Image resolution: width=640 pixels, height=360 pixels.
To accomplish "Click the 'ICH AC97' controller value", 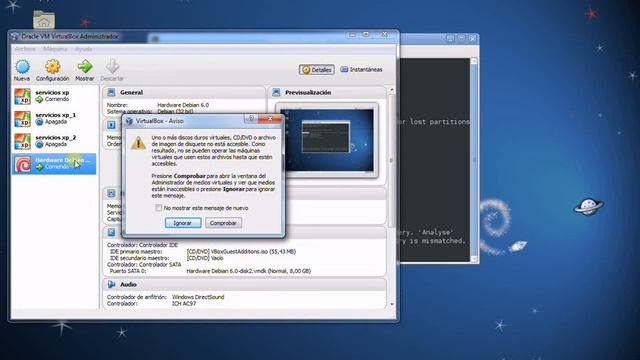I will tap(184, 303).
